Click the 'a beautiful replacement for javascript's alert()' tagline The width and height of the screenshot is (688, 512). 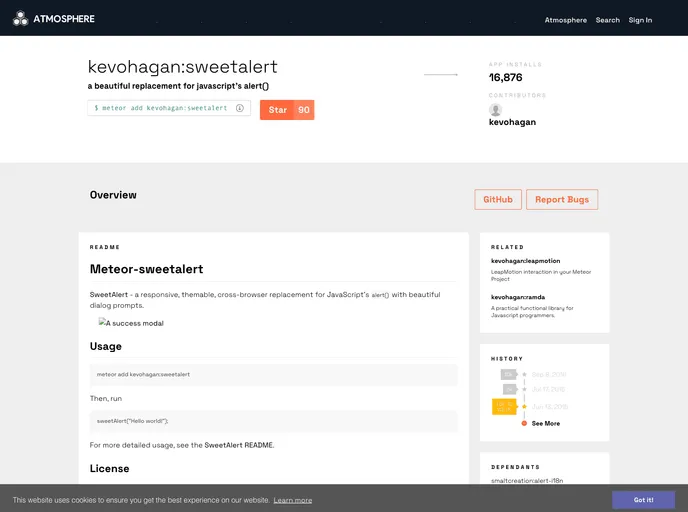pyautogui.click(x=178, y=86)
